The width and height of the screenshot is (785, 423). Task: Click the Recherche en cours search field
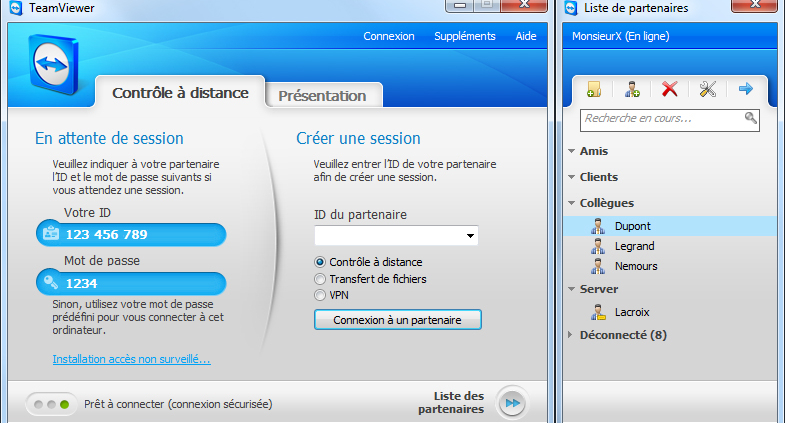669,120
